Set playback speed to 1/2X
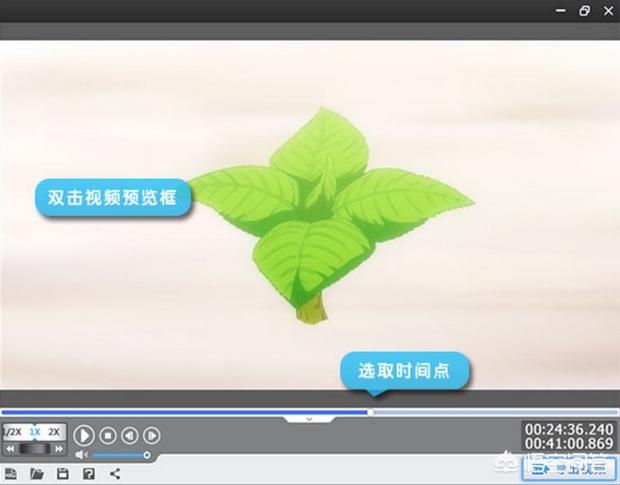 pyautogui.click(x=12, y=432)
